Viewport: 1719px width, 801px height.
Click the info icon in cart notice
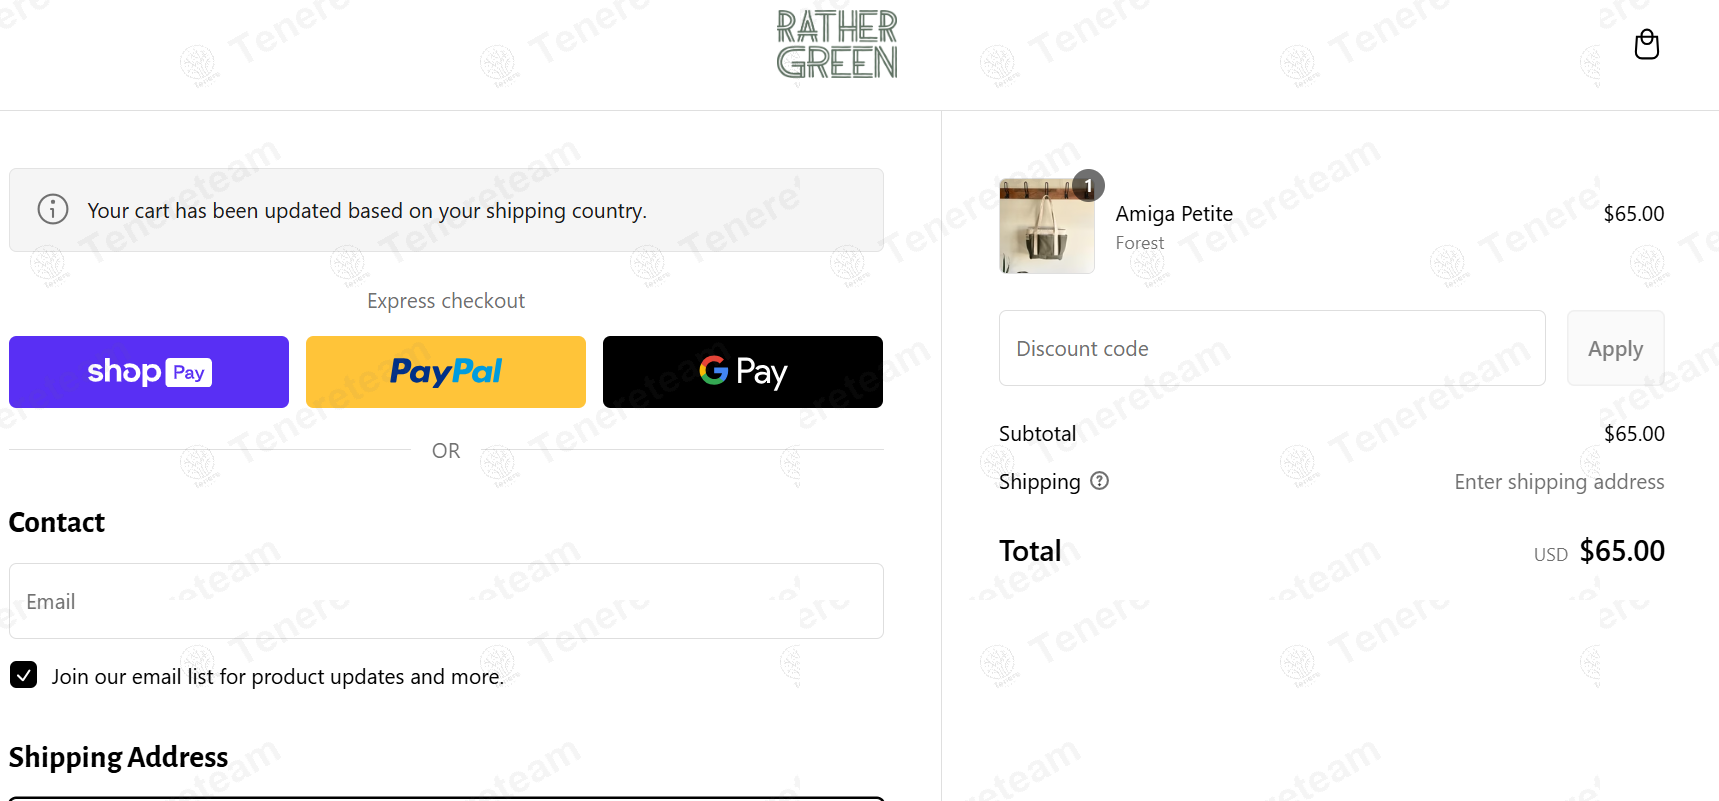point(53,209)
